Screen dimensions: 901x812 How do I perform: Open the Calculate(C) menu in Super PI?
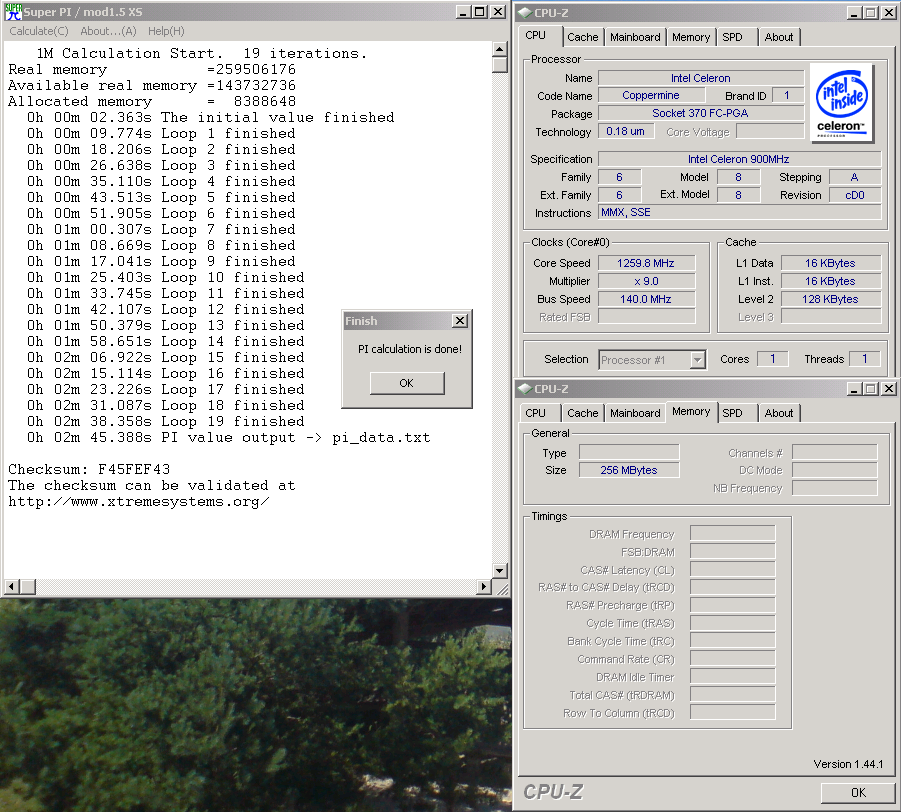pos(38,31)
